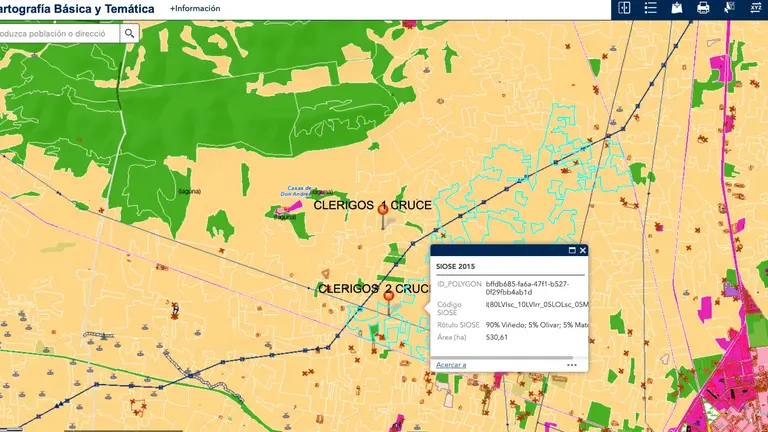
Task: Click the CLERIGOS 2 CRUCE map pin
Action: [388, 296]
